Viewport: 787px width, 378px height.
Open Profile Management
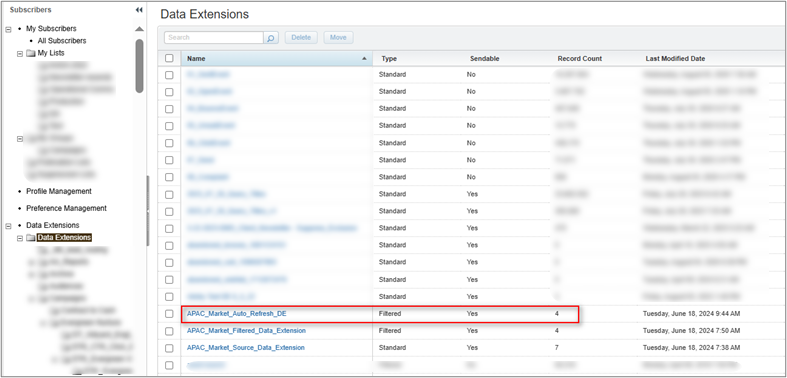[59, 191]
